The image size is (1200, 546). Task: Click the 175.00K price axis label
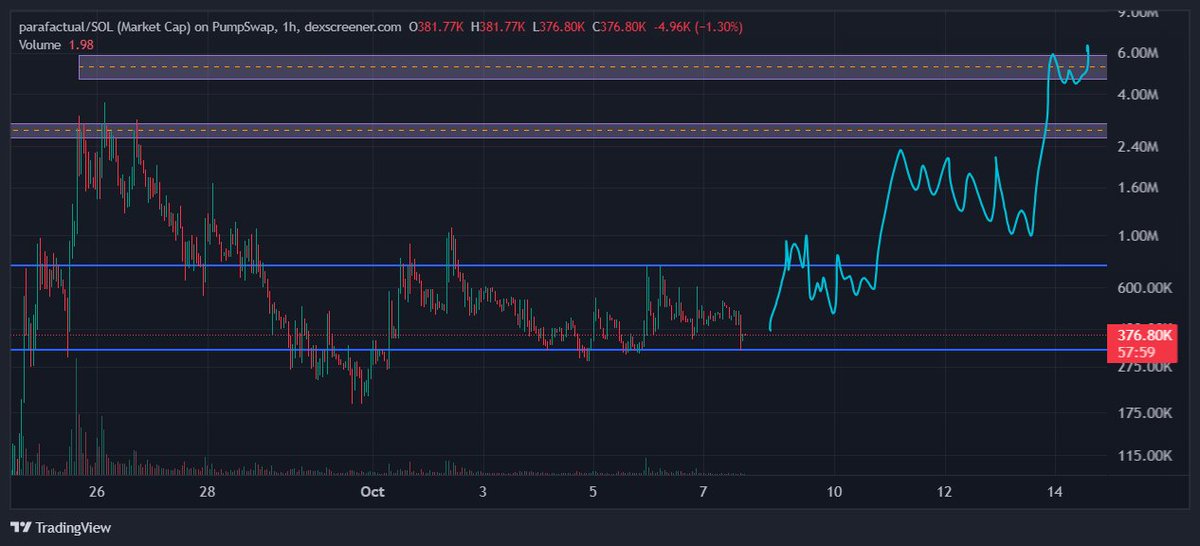[1147, 413]
